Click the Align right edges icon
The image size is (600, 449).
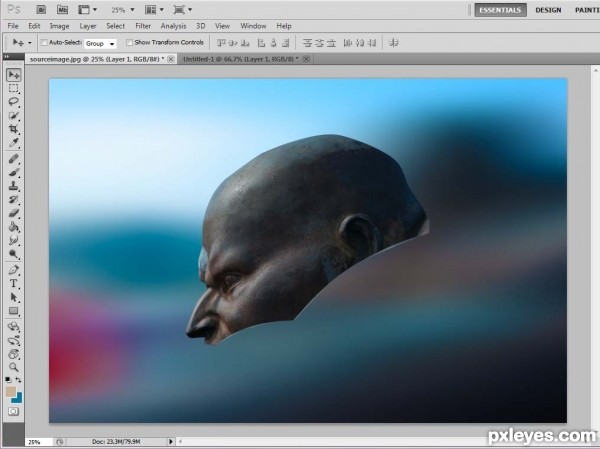coord(285,43)
